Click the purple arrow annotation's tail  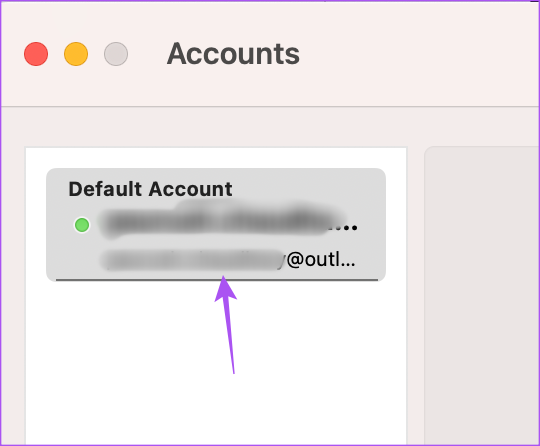coord(233,369)
